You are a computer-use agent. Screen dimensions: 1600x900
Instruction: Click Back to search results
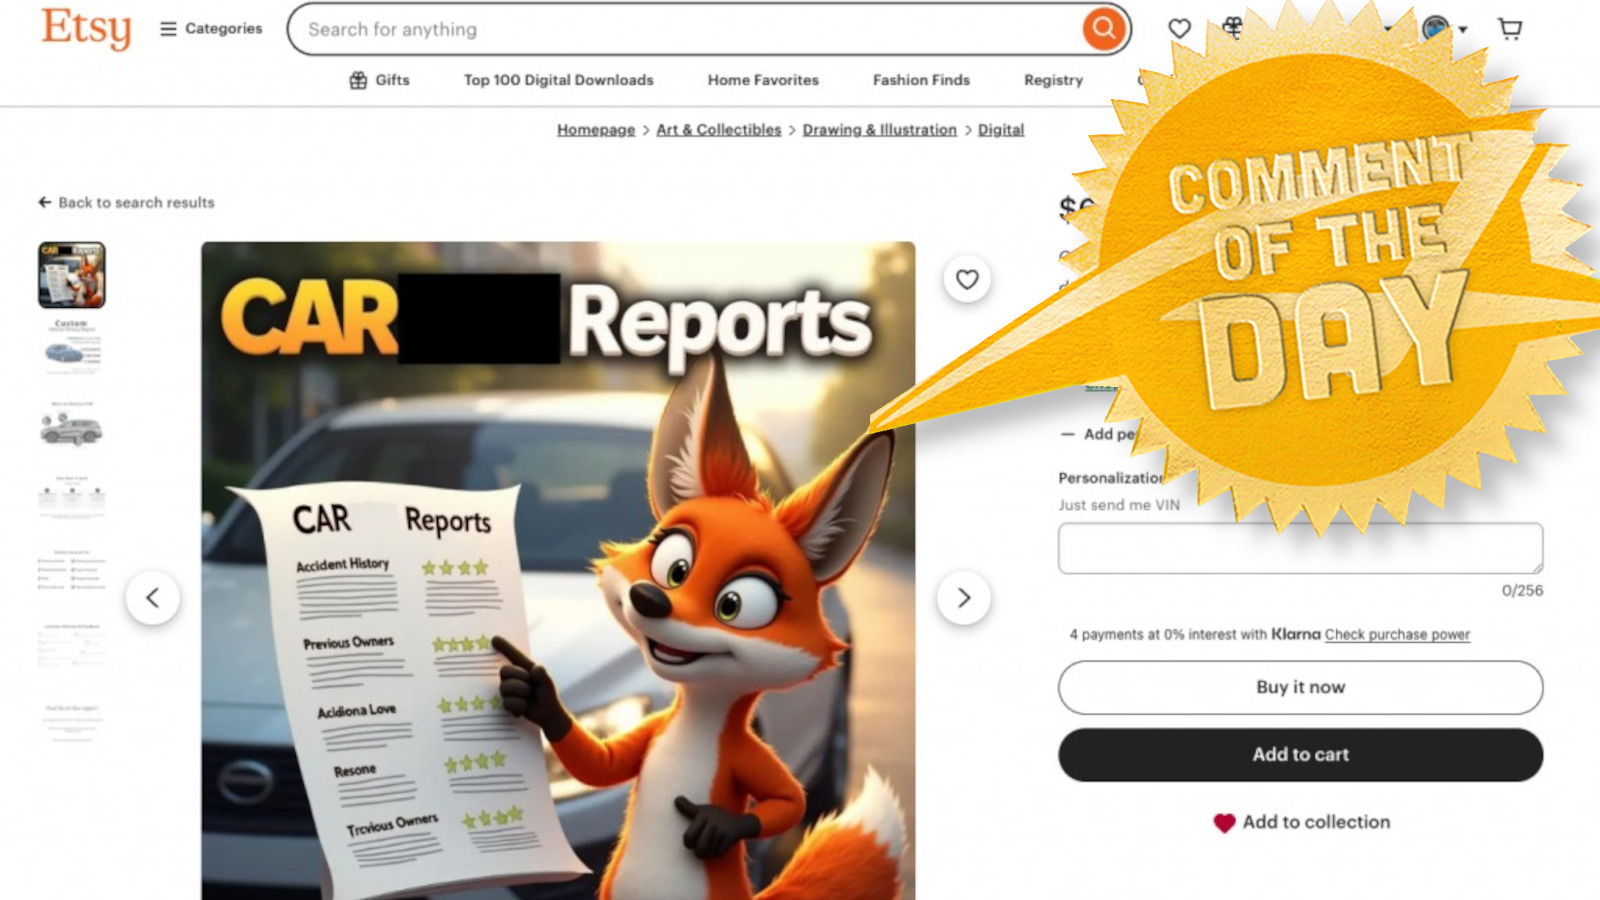pyautogui.click(x=127, y=202)
